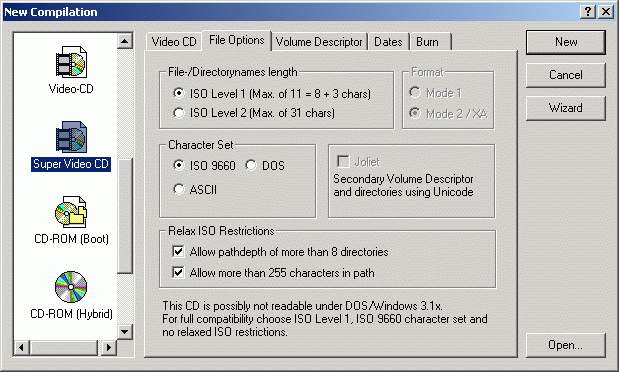Click the question mark help icon
Screen dimensions: 619x372
click(588, 12)
